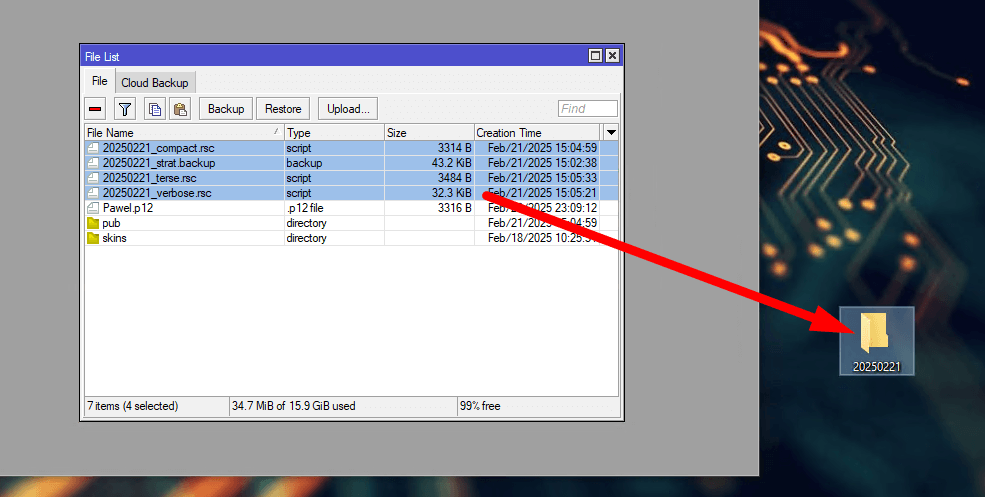Screen dimensions: 985x497
Task: Click the red remove (minus) icon
Action: (95, 109)
